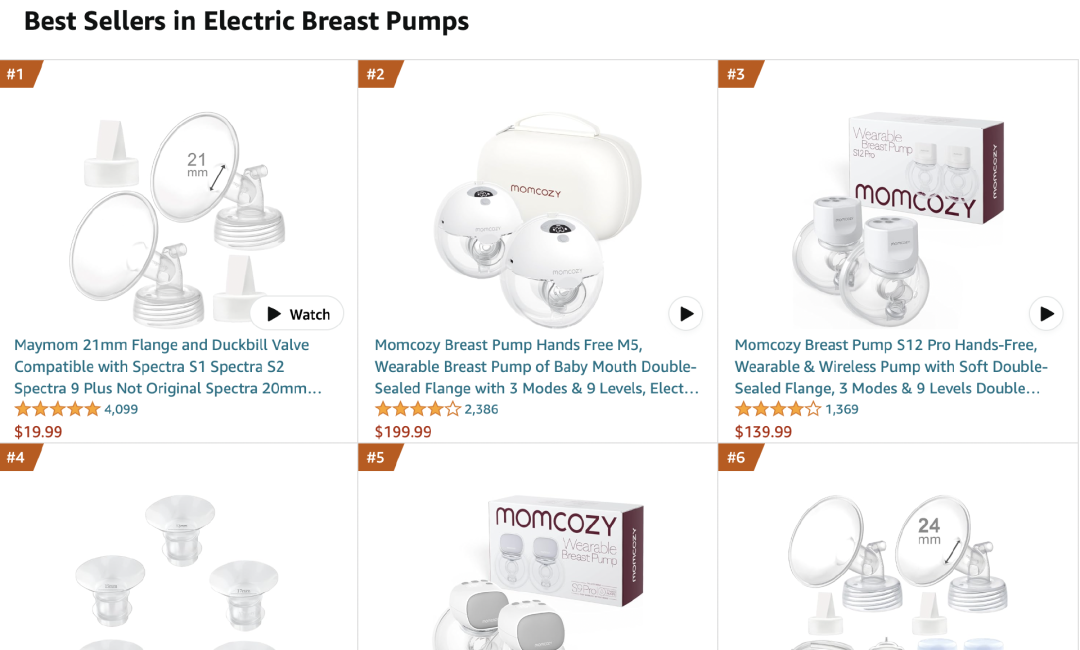Screen dimensions: 1080x650
Task: Click the $199.99 price
Action: coord(403,432)
